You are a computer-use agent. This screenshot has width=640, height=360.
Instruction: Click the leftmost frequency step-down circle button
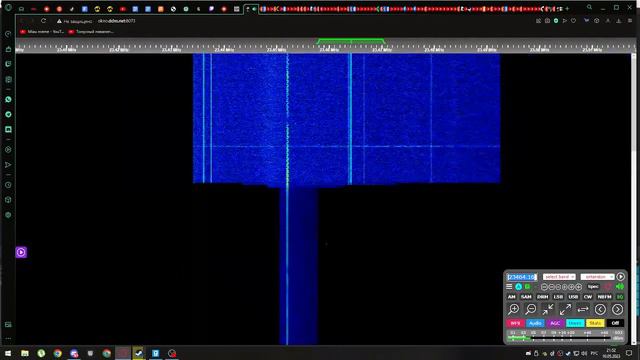544,287
